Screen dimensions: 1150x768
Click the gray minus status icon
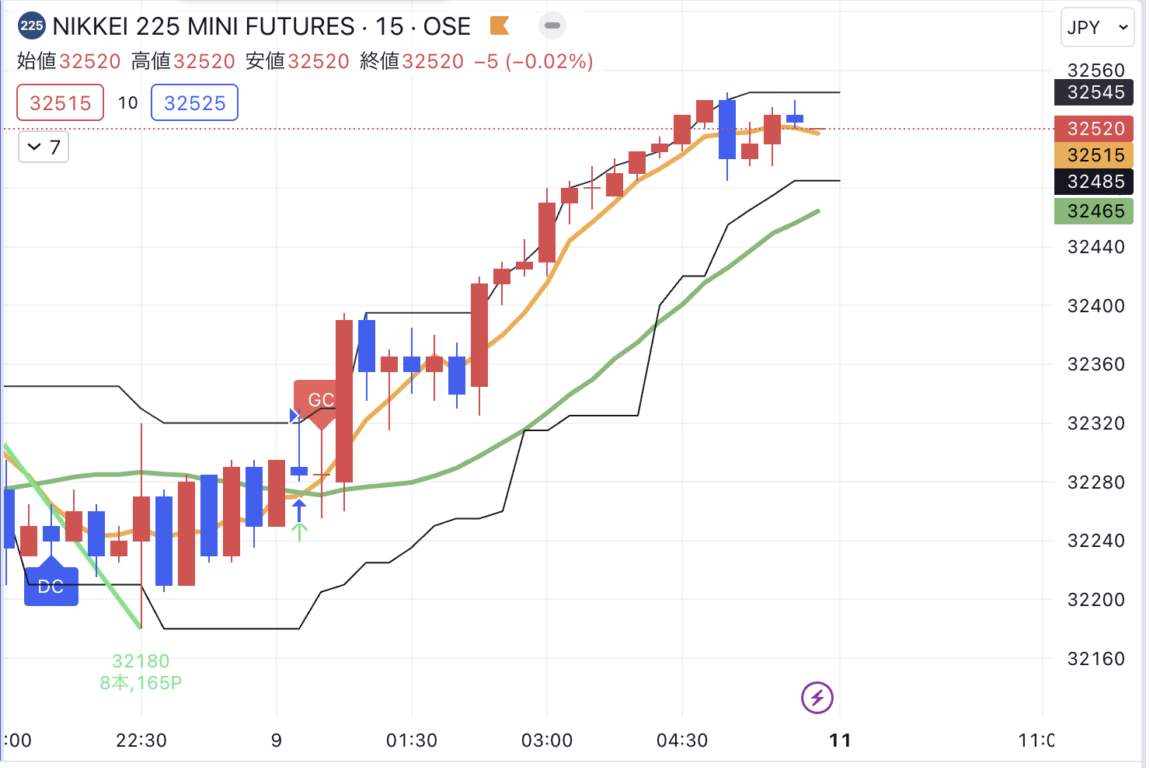click(553, 26)
